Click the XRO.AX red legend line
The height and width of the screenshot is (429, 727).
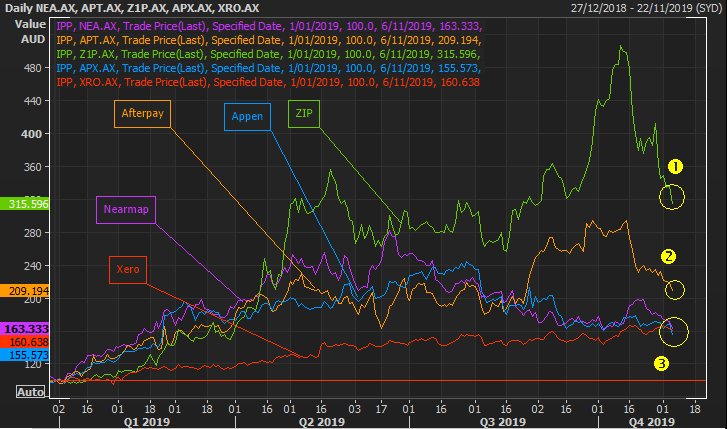click(268, 82)
